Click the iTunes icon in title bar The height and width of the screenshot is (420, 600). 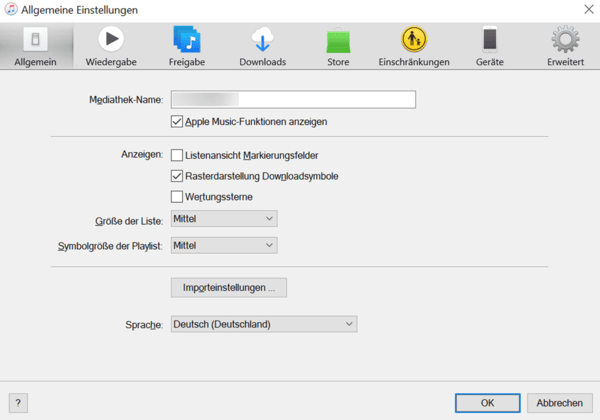pyautogui.click(x=11, y=9)
